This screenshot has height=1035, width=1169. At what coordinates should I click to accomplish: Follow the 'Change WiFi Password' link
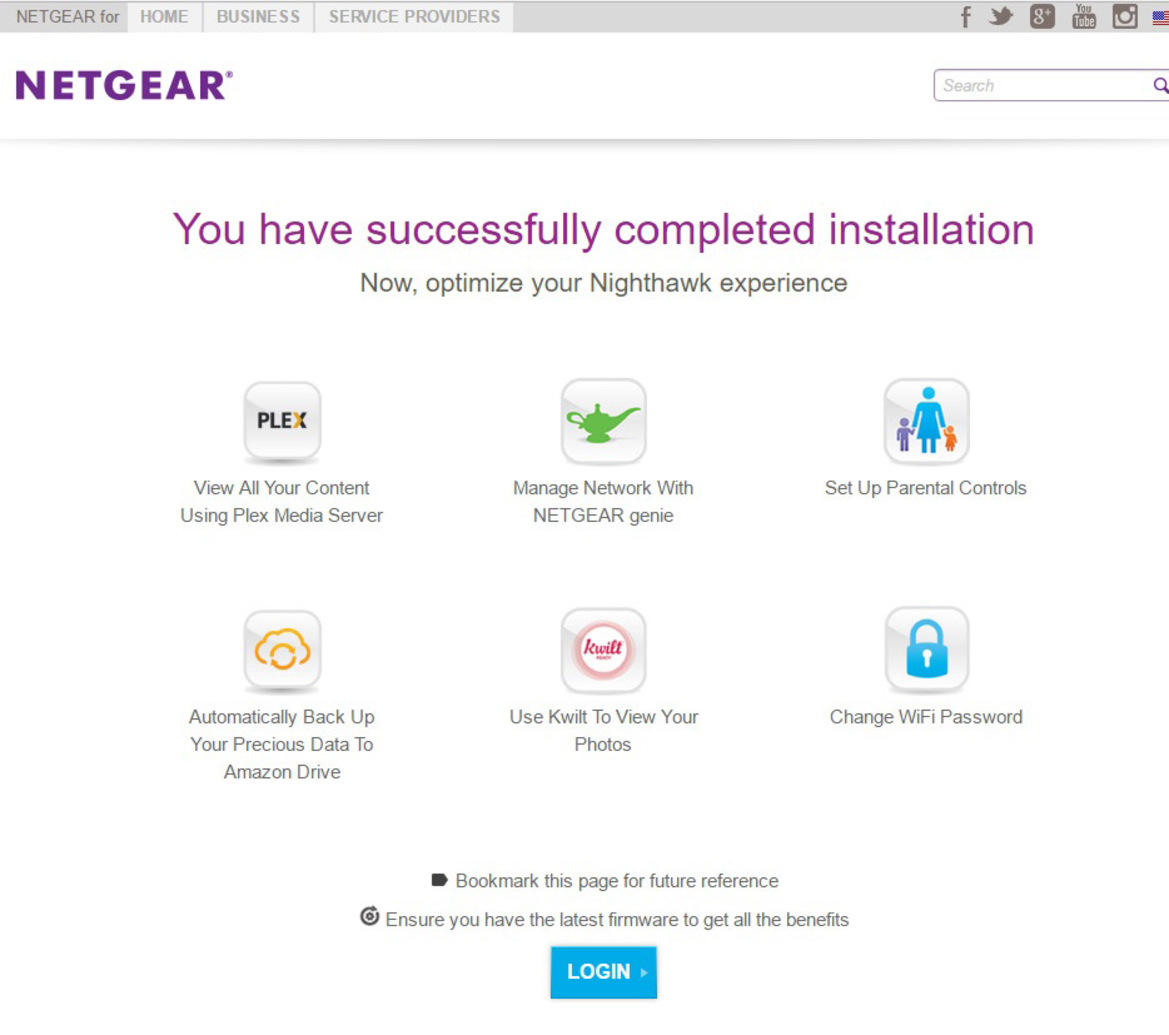coord(926,717)
